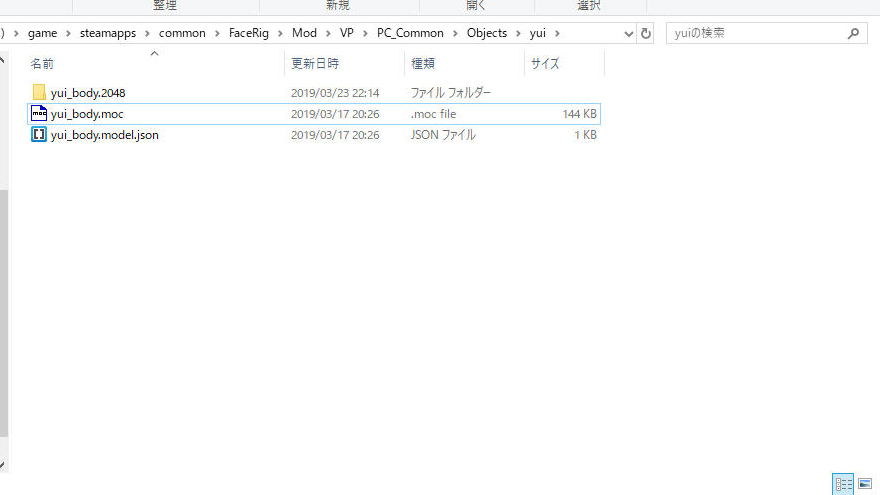Select the yui_body.model.json file icon
Image resolution: width=880 pixels, height=495 pixels.
(x=39, y=135)
